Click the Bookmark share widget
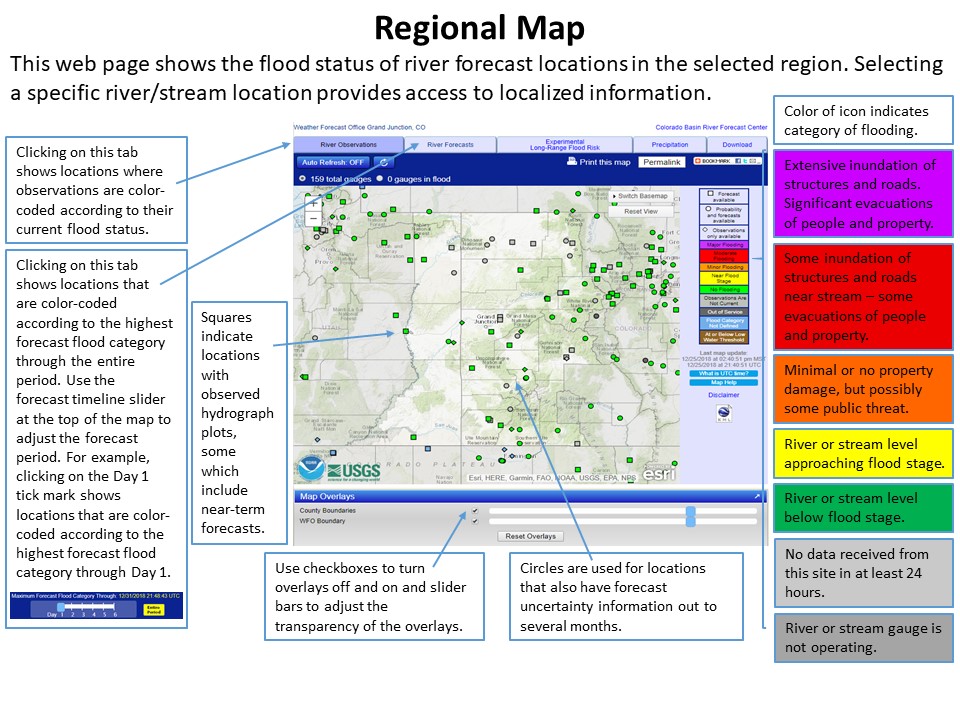The height and width of the screenshot is (720, 960). [x=727, y=161]
